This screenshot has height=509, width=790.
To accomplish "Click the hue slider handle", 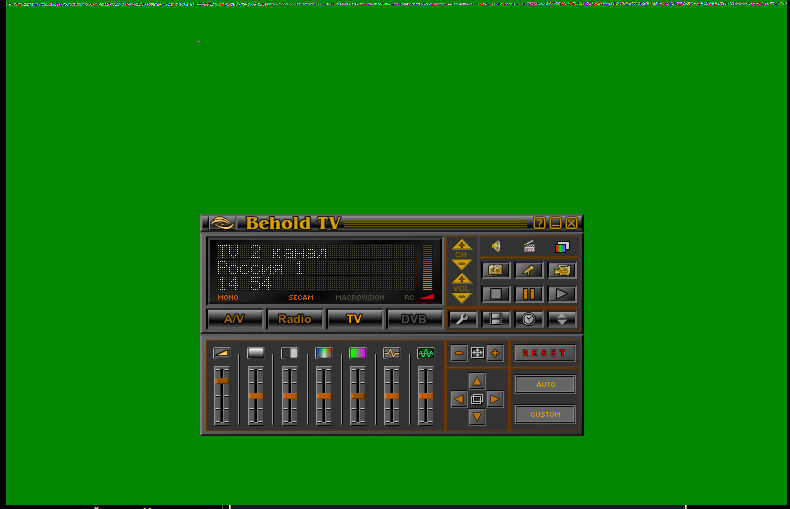I will coord(358,396).
